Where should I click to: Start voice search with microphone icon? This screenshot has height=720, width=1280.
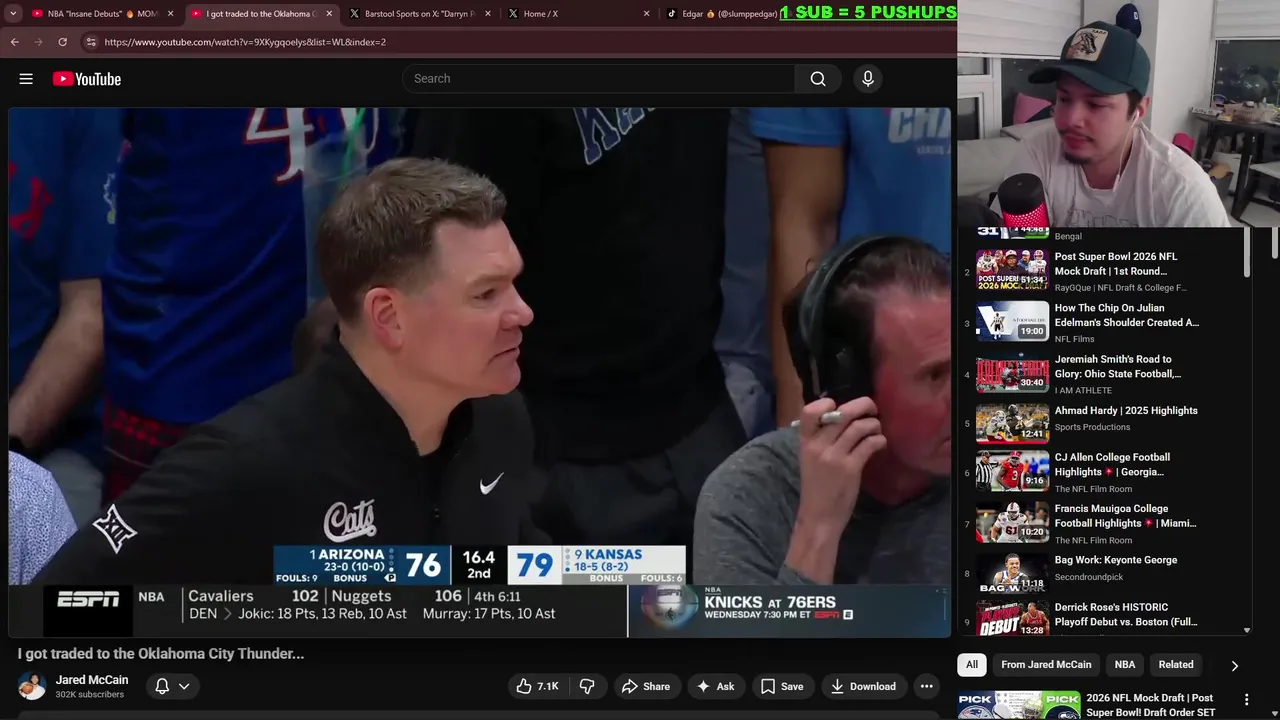(868, 79)
